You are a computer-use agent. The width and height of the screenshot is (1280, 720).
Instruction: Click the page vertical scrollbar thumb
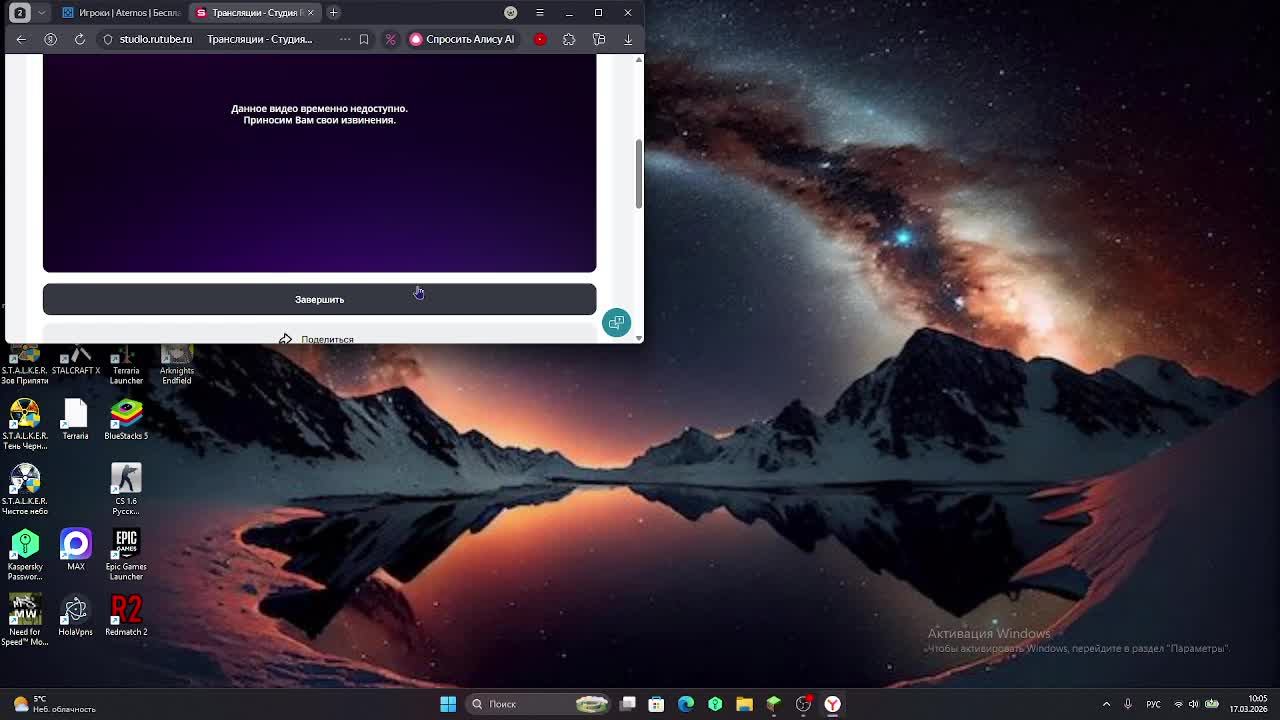tap(638, 174)
